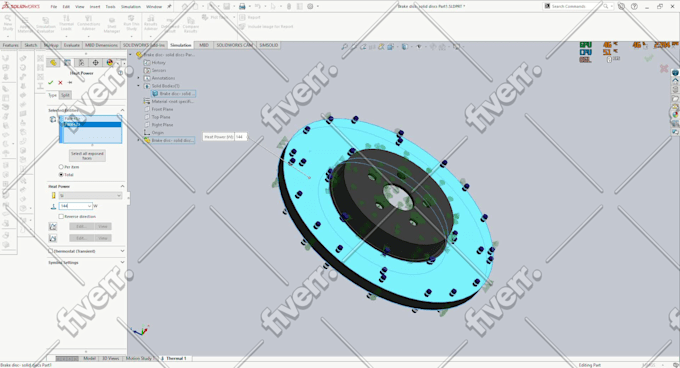
Task: Open the Search Commands dropdown arrow
Action: coord(611,7)
